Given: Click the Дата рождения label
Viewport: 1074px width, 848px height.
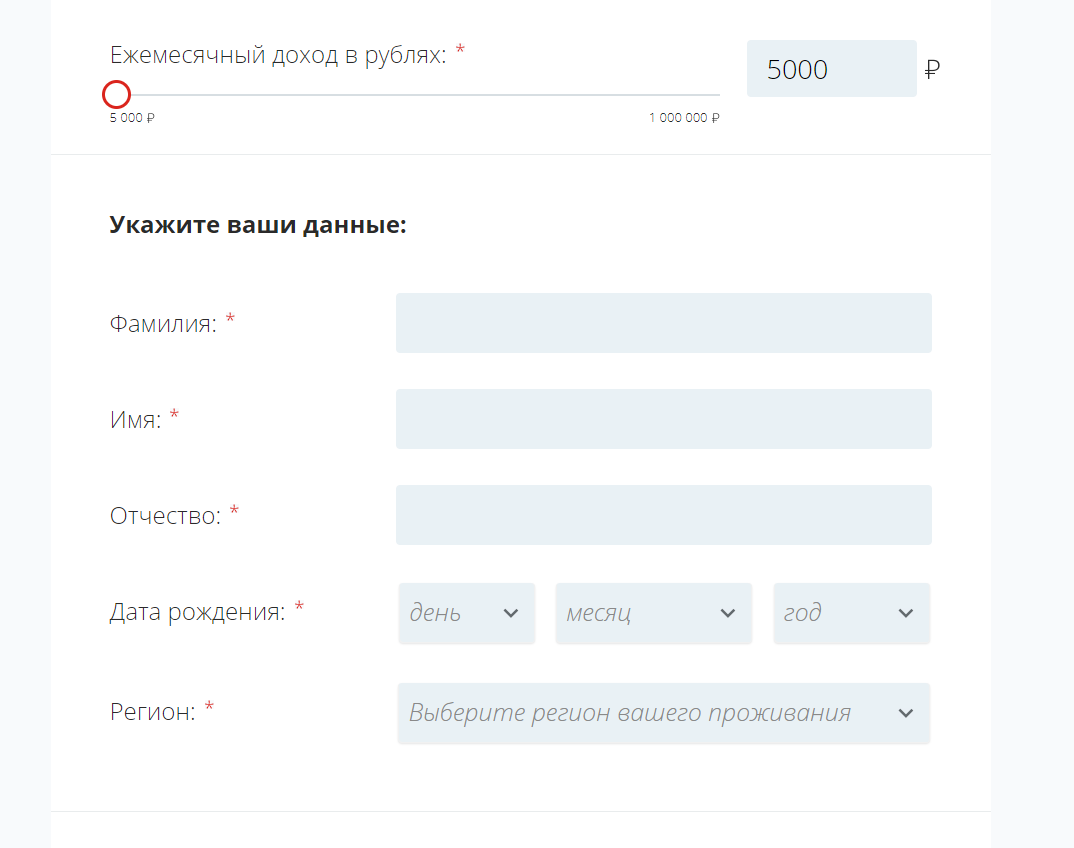Looking at the screenshot, I should click(x=197, y=612).
